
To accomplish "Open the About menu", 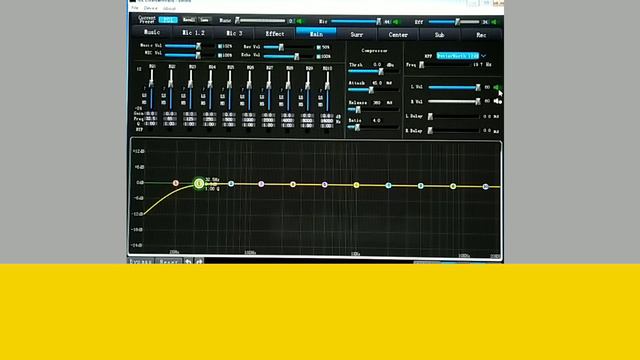I will click(169, 9).
